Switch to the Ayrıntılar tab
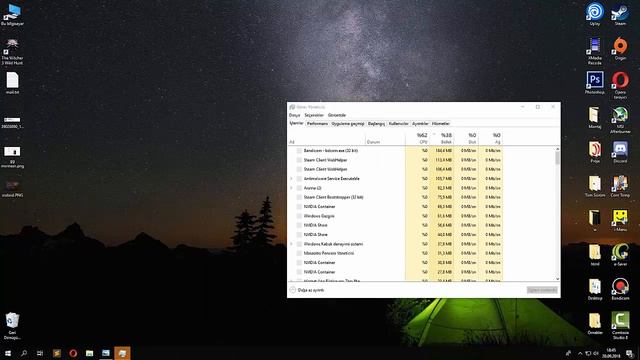The height and width of the screenshot is (360, 640). (x=420, y=123)
